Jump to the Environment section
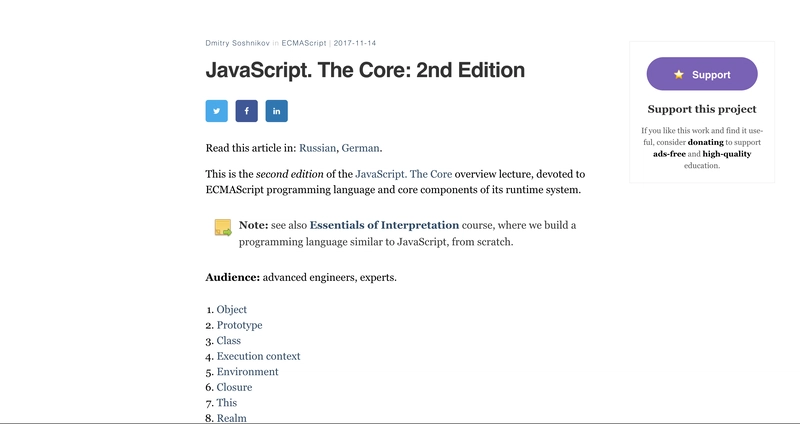Image resolution: width=800 pixels, height=424 pixels. click(247, 371)
